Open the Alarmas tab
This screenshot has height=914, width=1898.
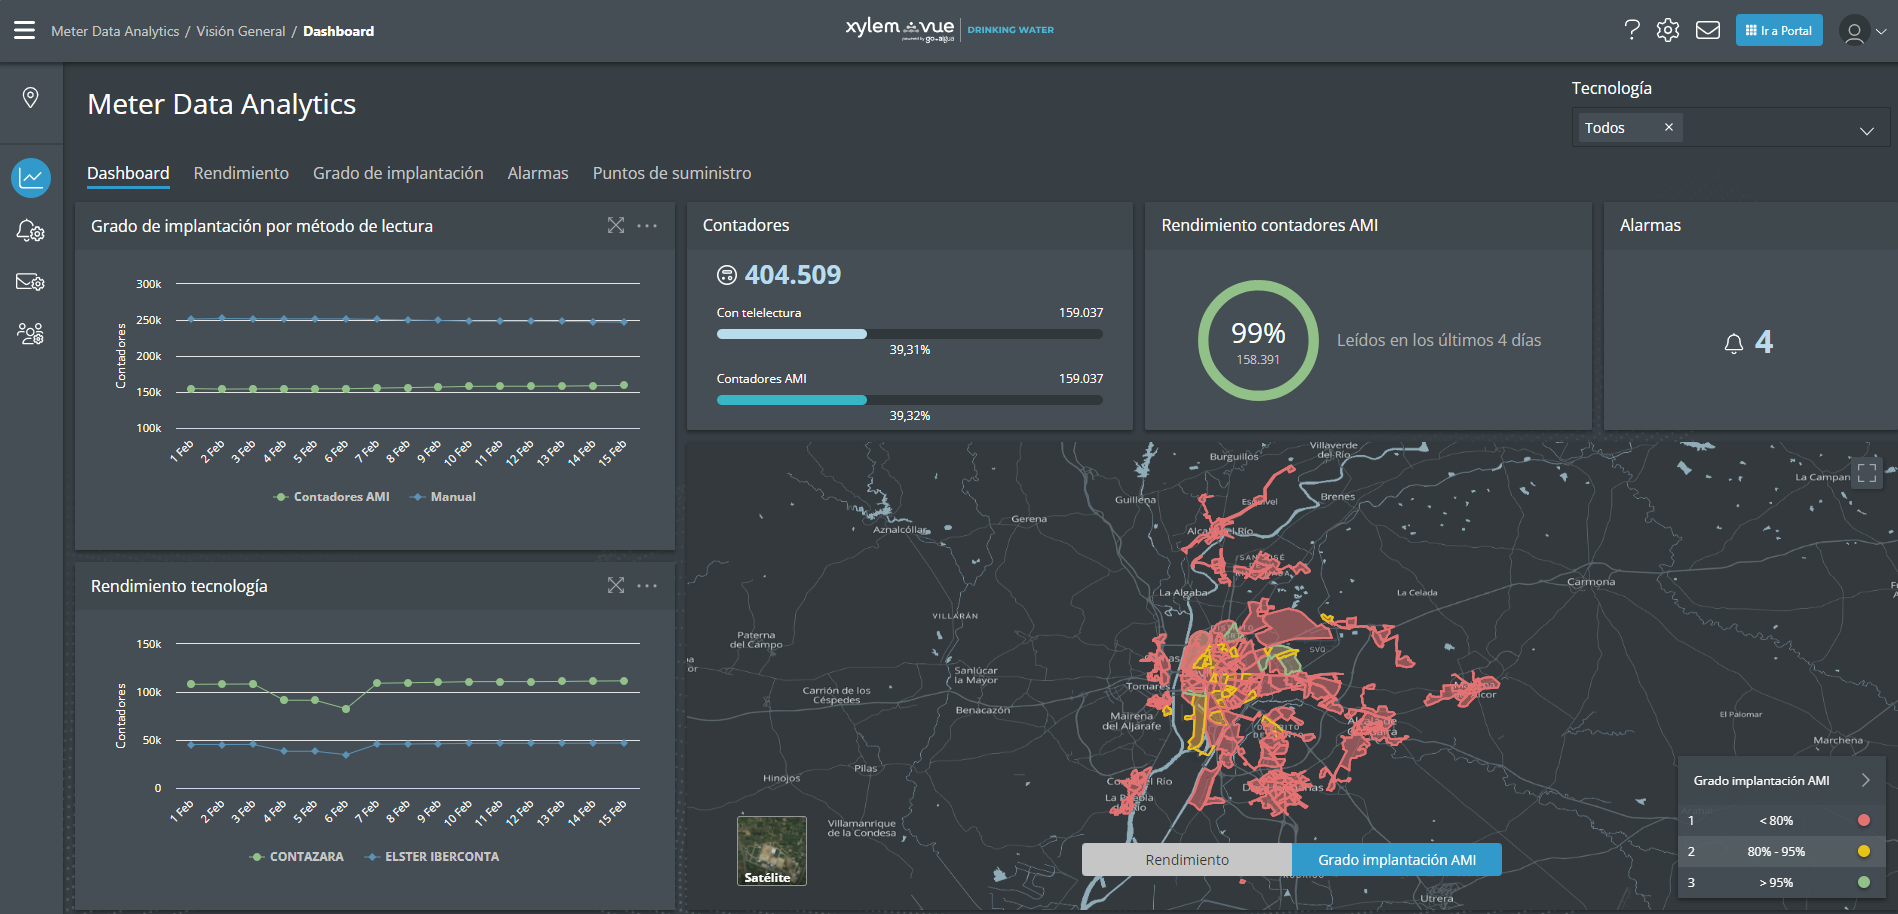[538, 173]
